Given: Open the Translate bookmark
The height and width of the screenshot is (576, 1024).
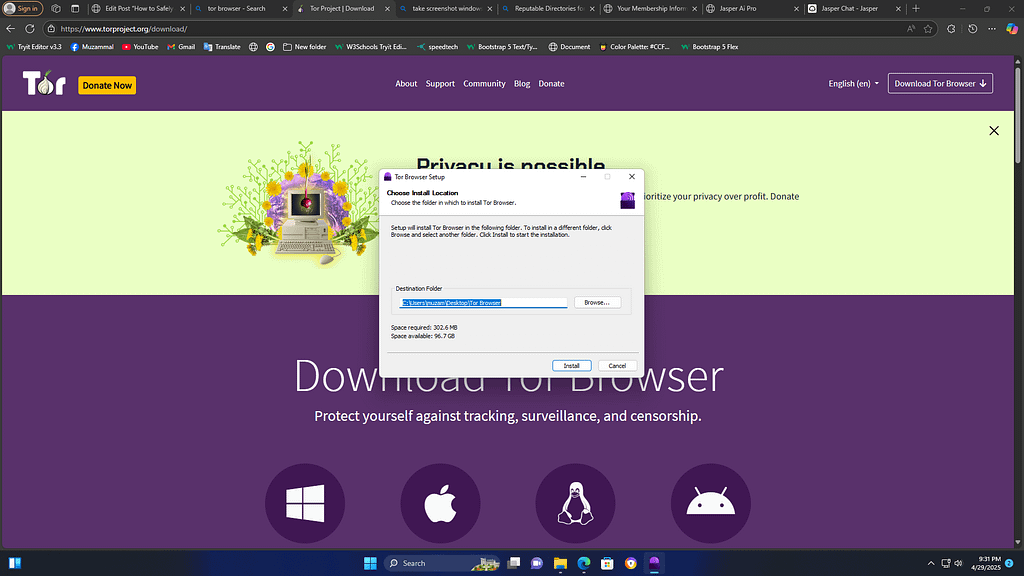Looking at the screenshot, I should tap(222, 47).
